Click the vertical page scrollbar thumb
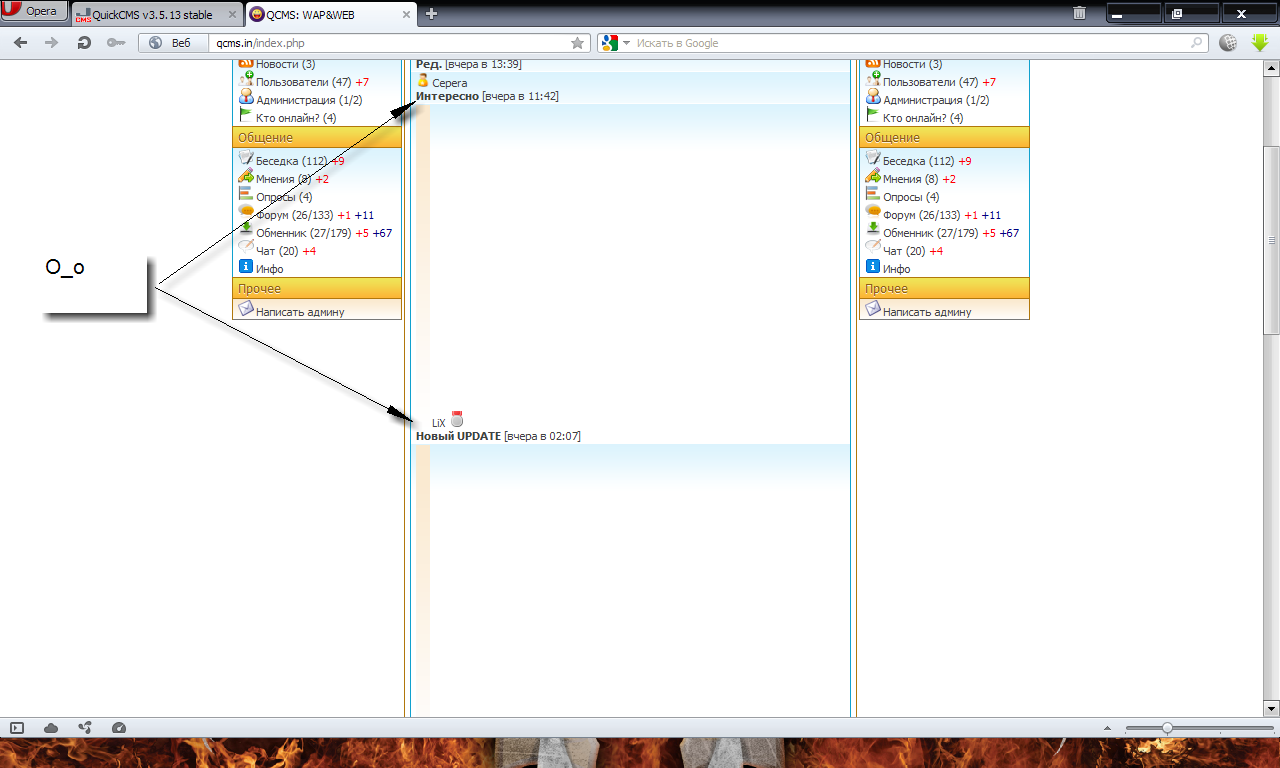 click(x=1272, y=240)
